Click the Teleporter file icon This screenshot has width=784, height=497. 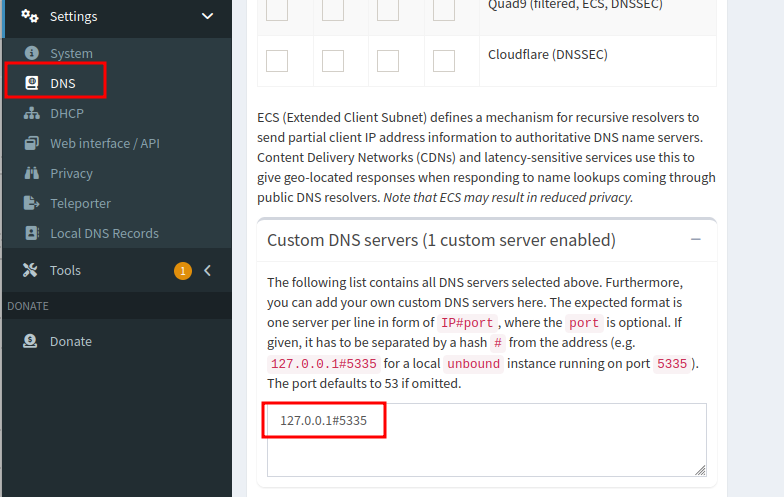pos(31,203)
